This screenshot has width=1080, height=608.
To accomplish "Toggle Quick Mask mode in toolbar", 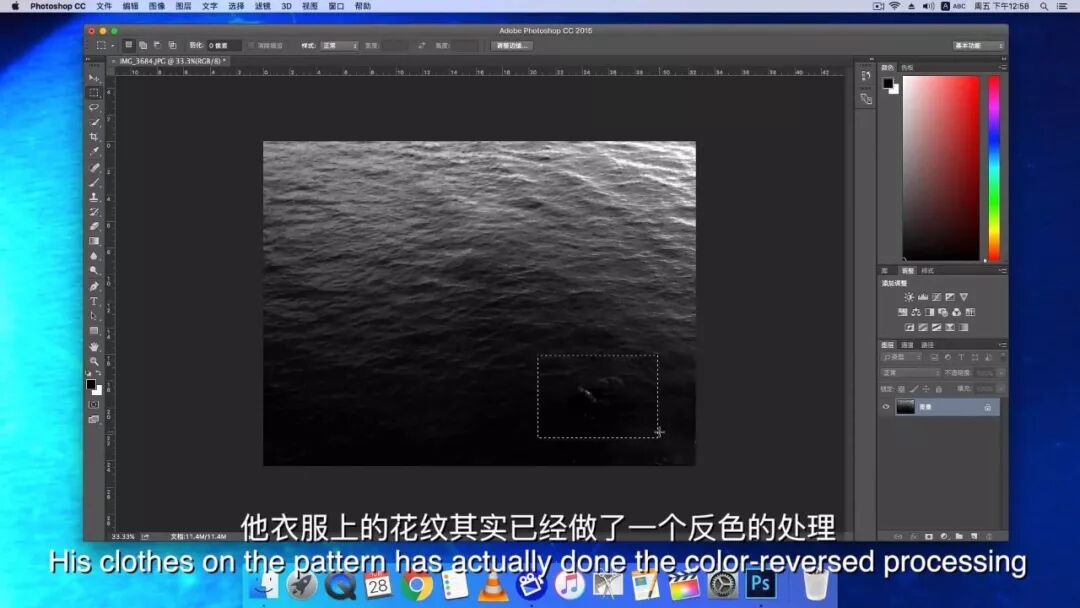I will (x=94, y=404).
